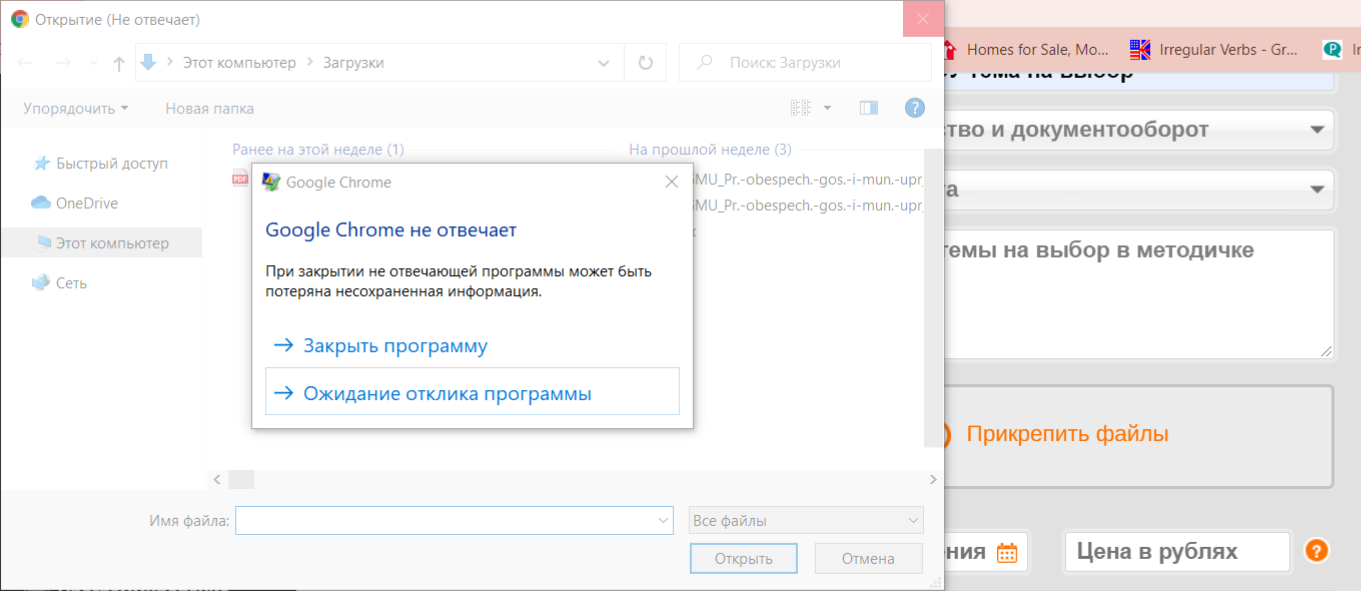Click the horizontal scrollbar left arrow
1361x591 pixels.
click(x=217, y=480)
